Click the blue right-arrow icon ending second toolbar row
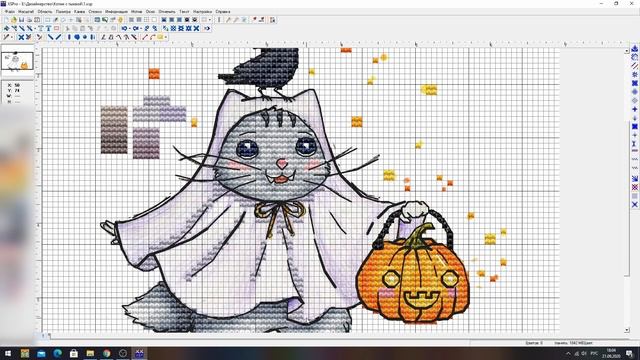This screenshot has width=640, height=360. pos(207,28)
